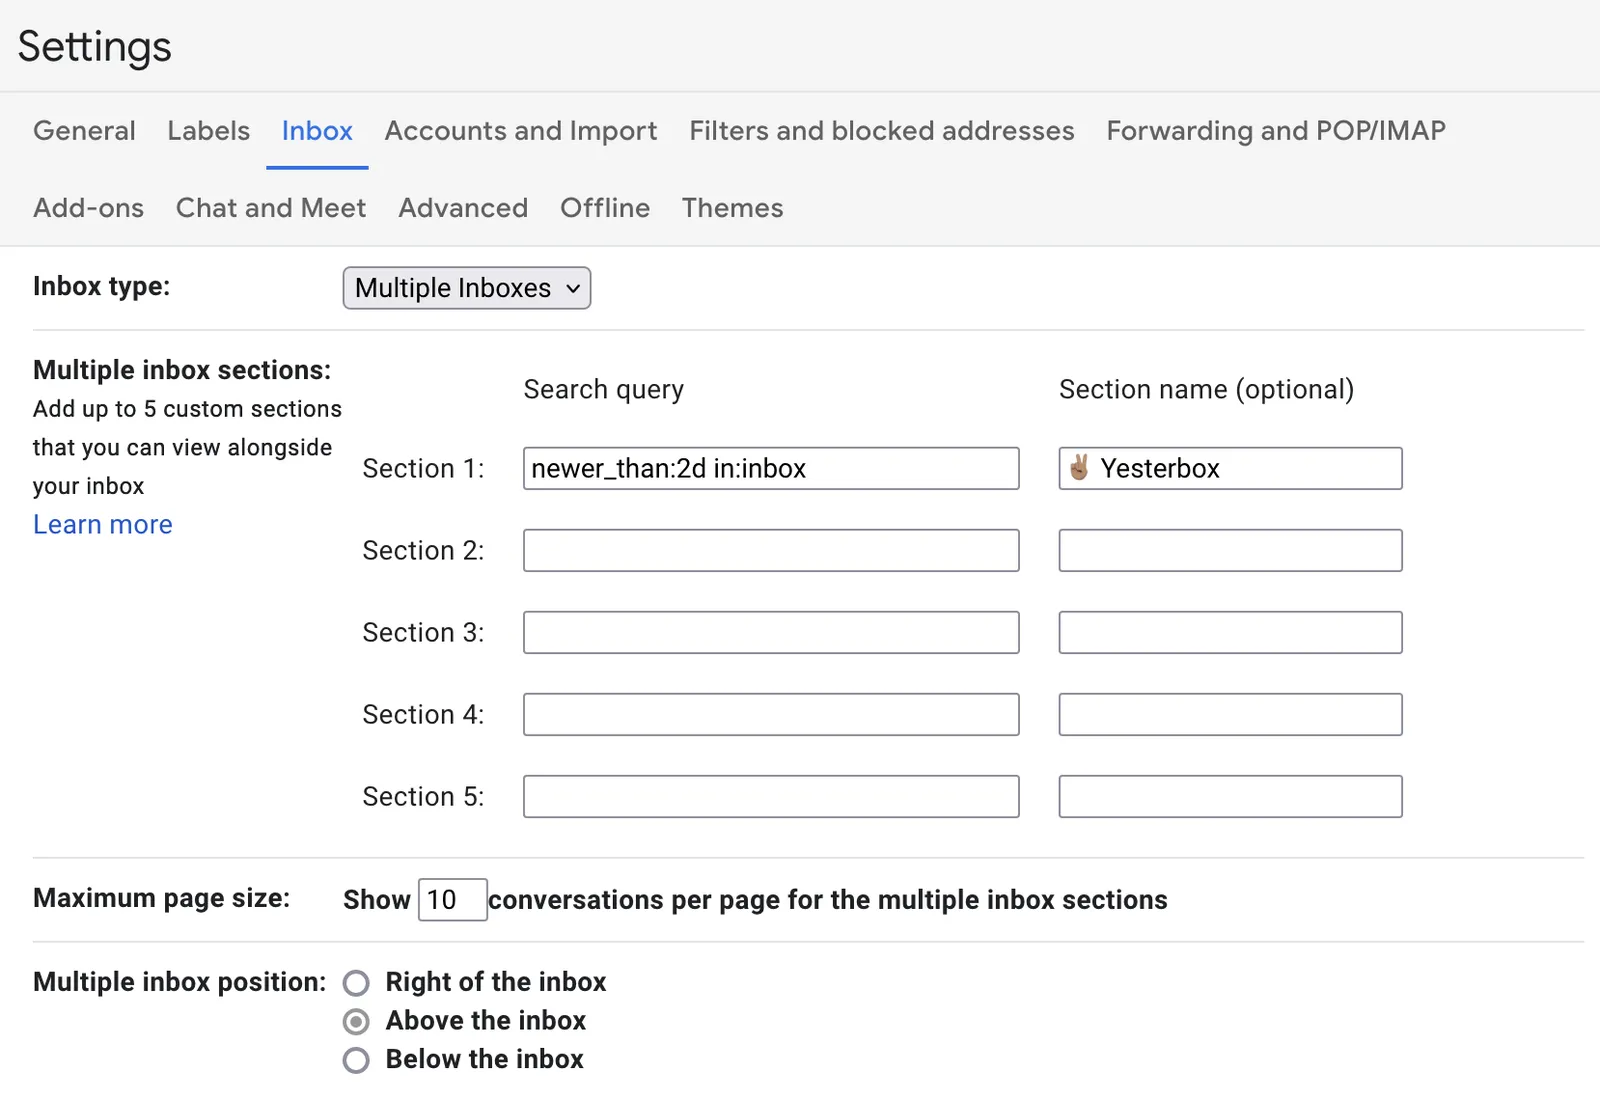
Task: Select the Settings page title
Action: pos(95,47)
